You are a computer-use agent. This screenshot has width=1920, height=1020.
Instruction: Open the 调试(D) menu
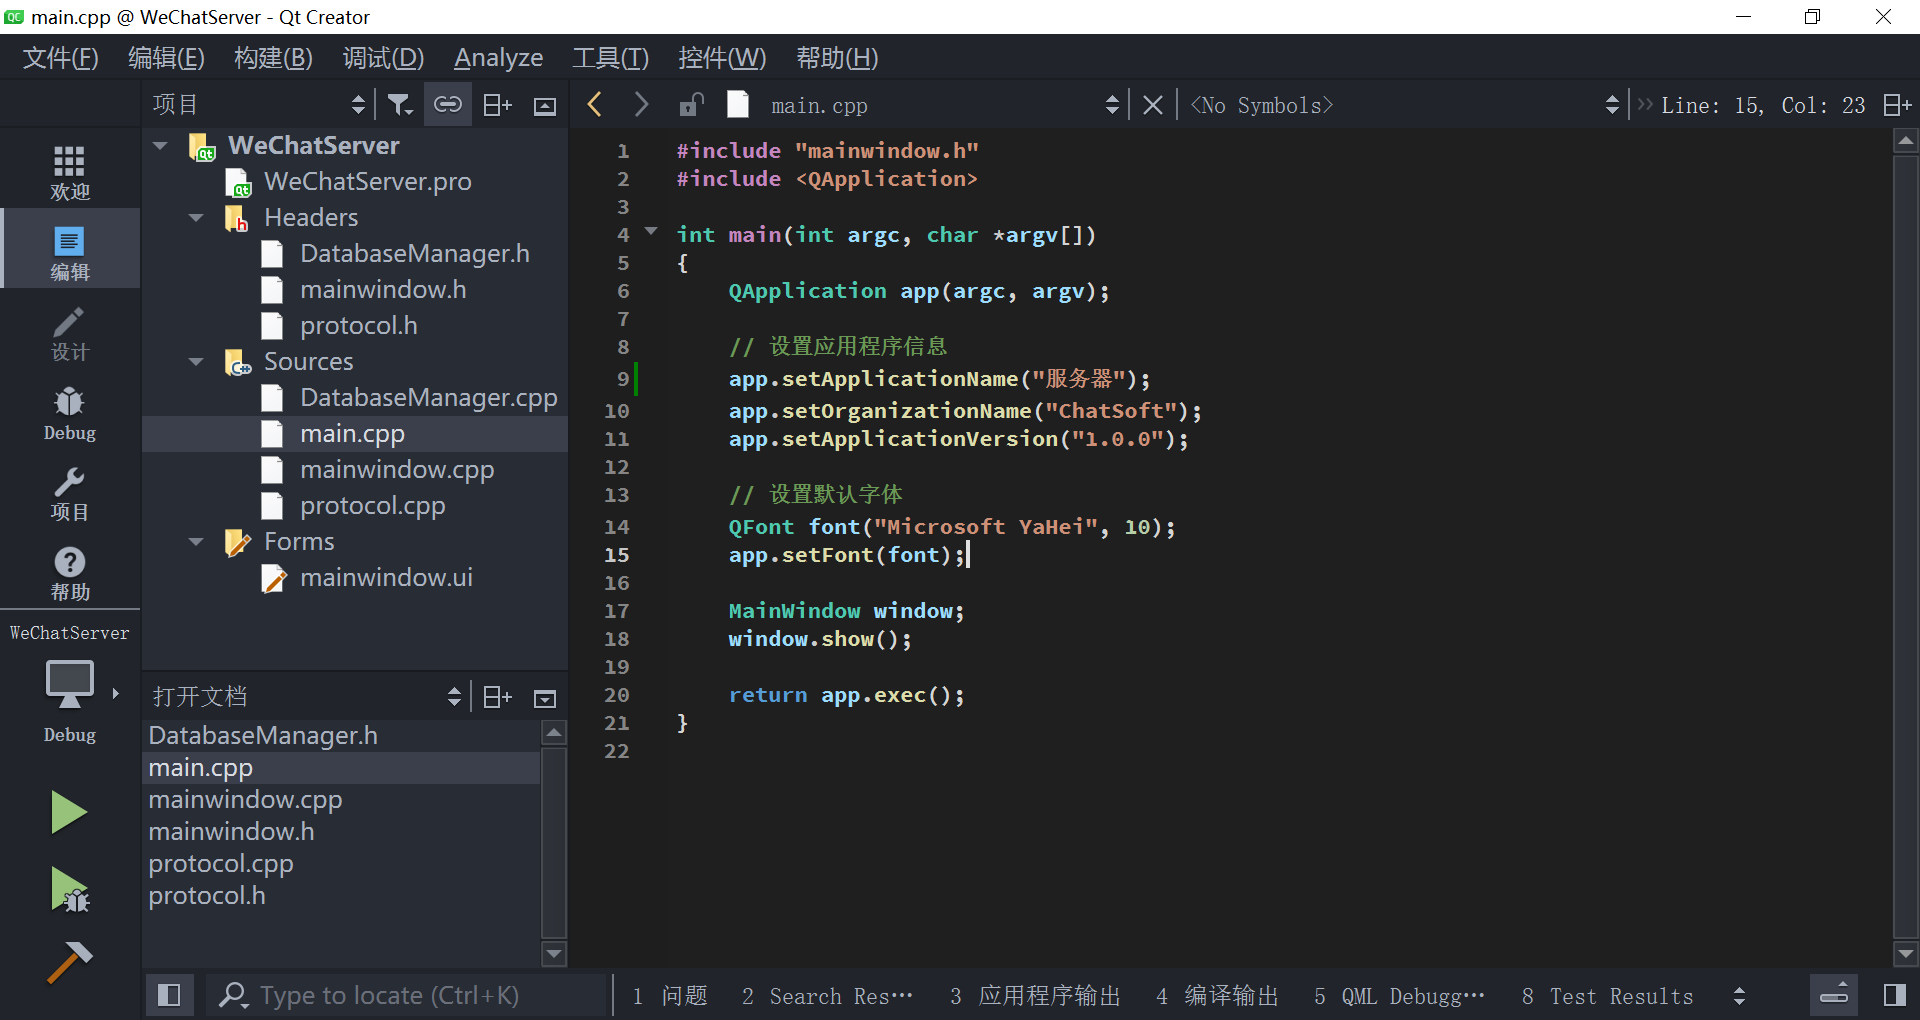[383, 58]
